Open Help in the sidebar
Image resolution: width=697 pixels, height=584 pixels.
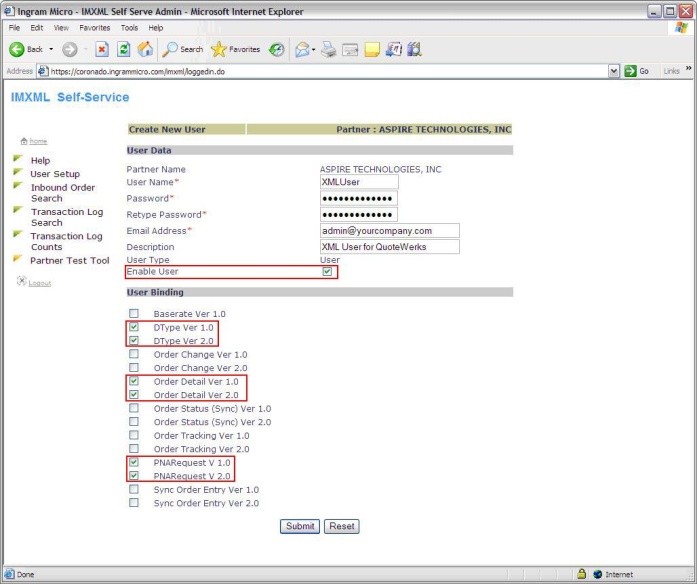(x=40, y=160)
